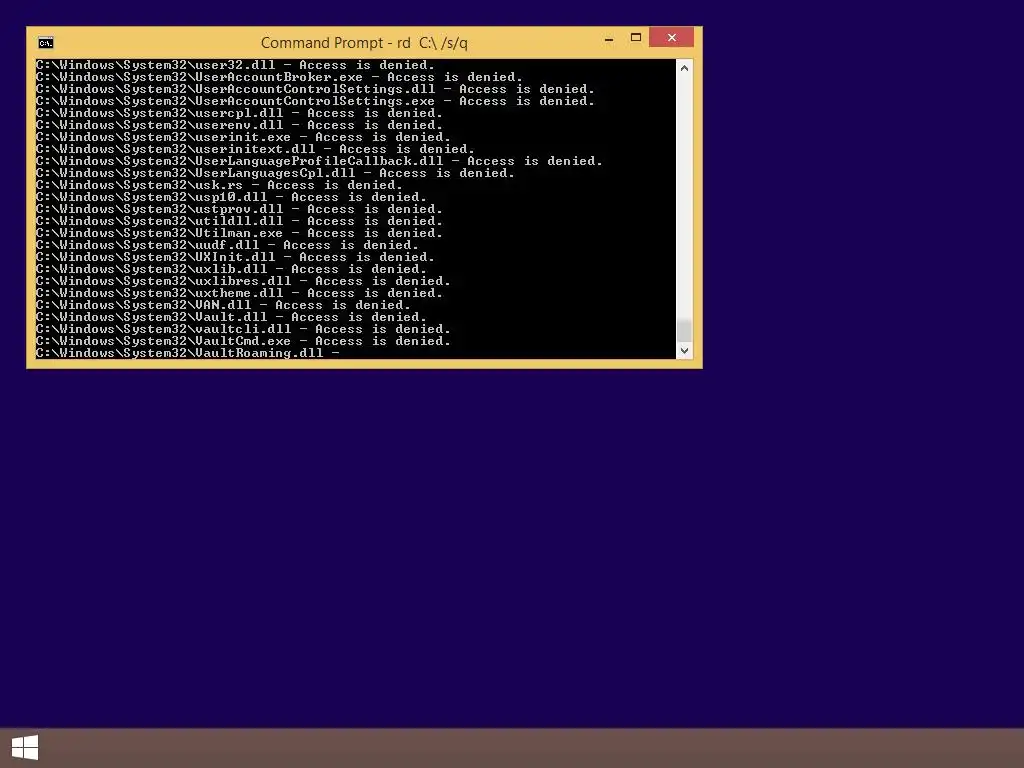Image resolution: width=1024 pixels, height=768 pixels.
Task: Select the usercpl.dll line
Action: point(239,113)
